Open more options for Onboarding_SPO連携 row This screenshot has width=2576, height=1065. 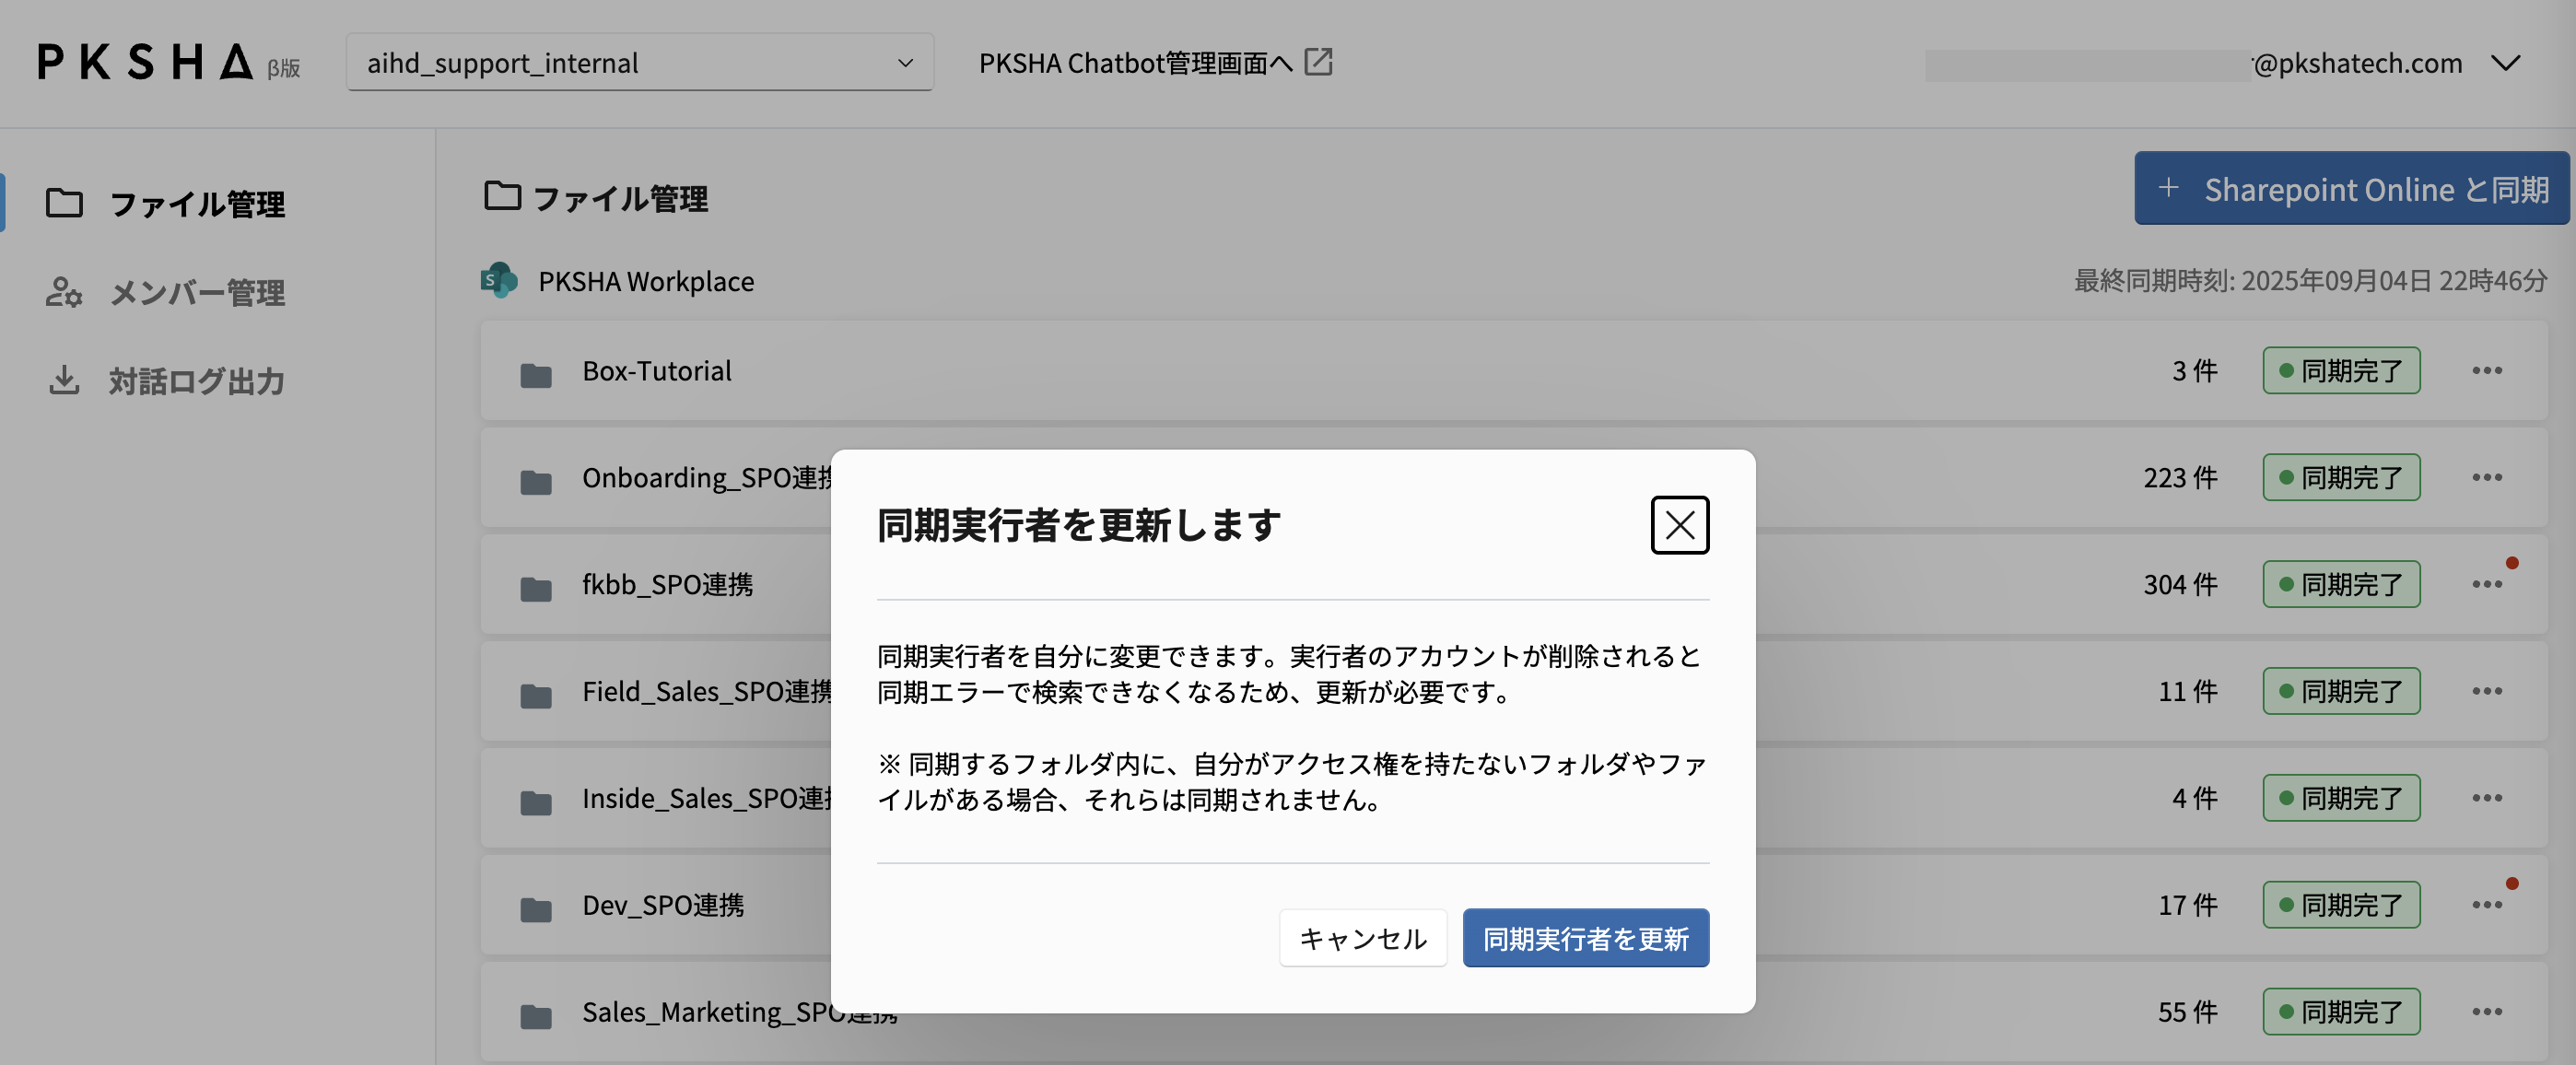point(2486,477)
